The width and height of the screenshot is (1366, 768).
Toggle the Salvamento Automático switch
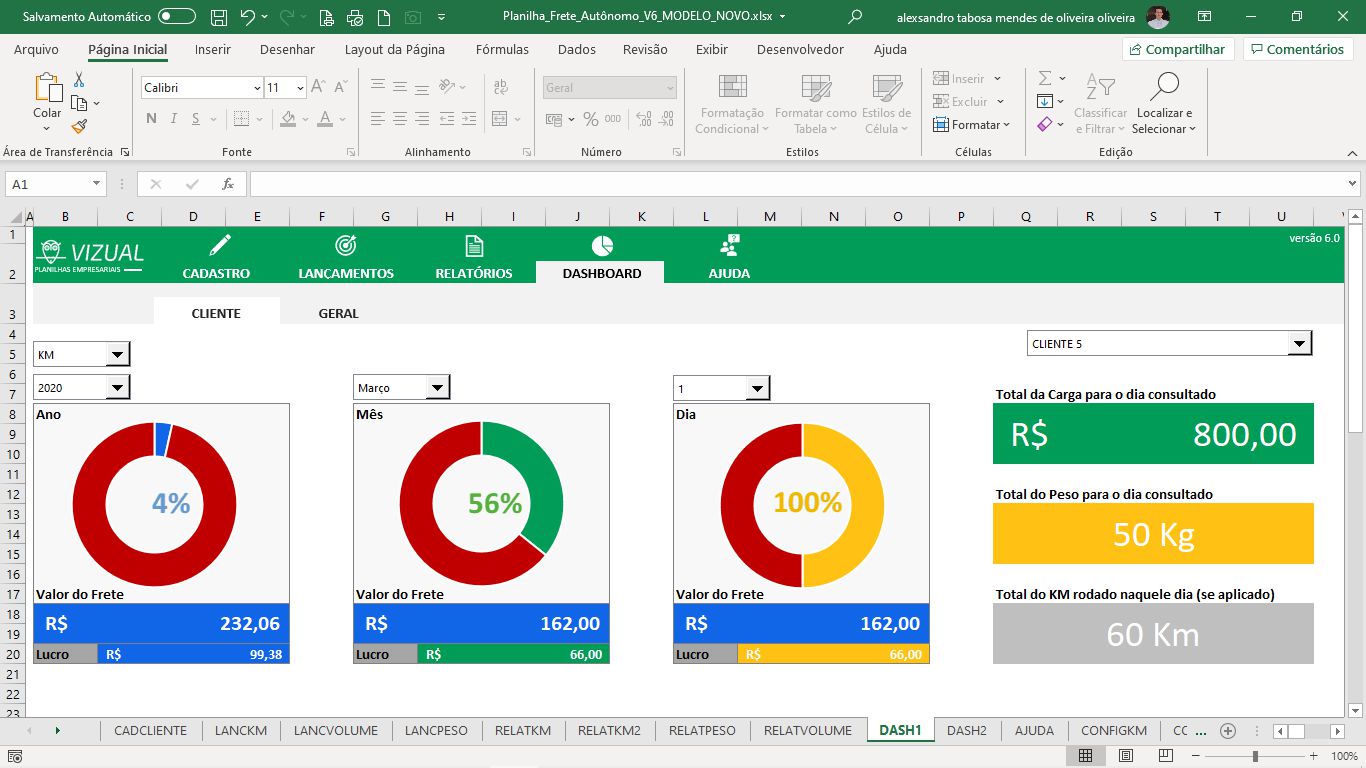click(177, 17)
